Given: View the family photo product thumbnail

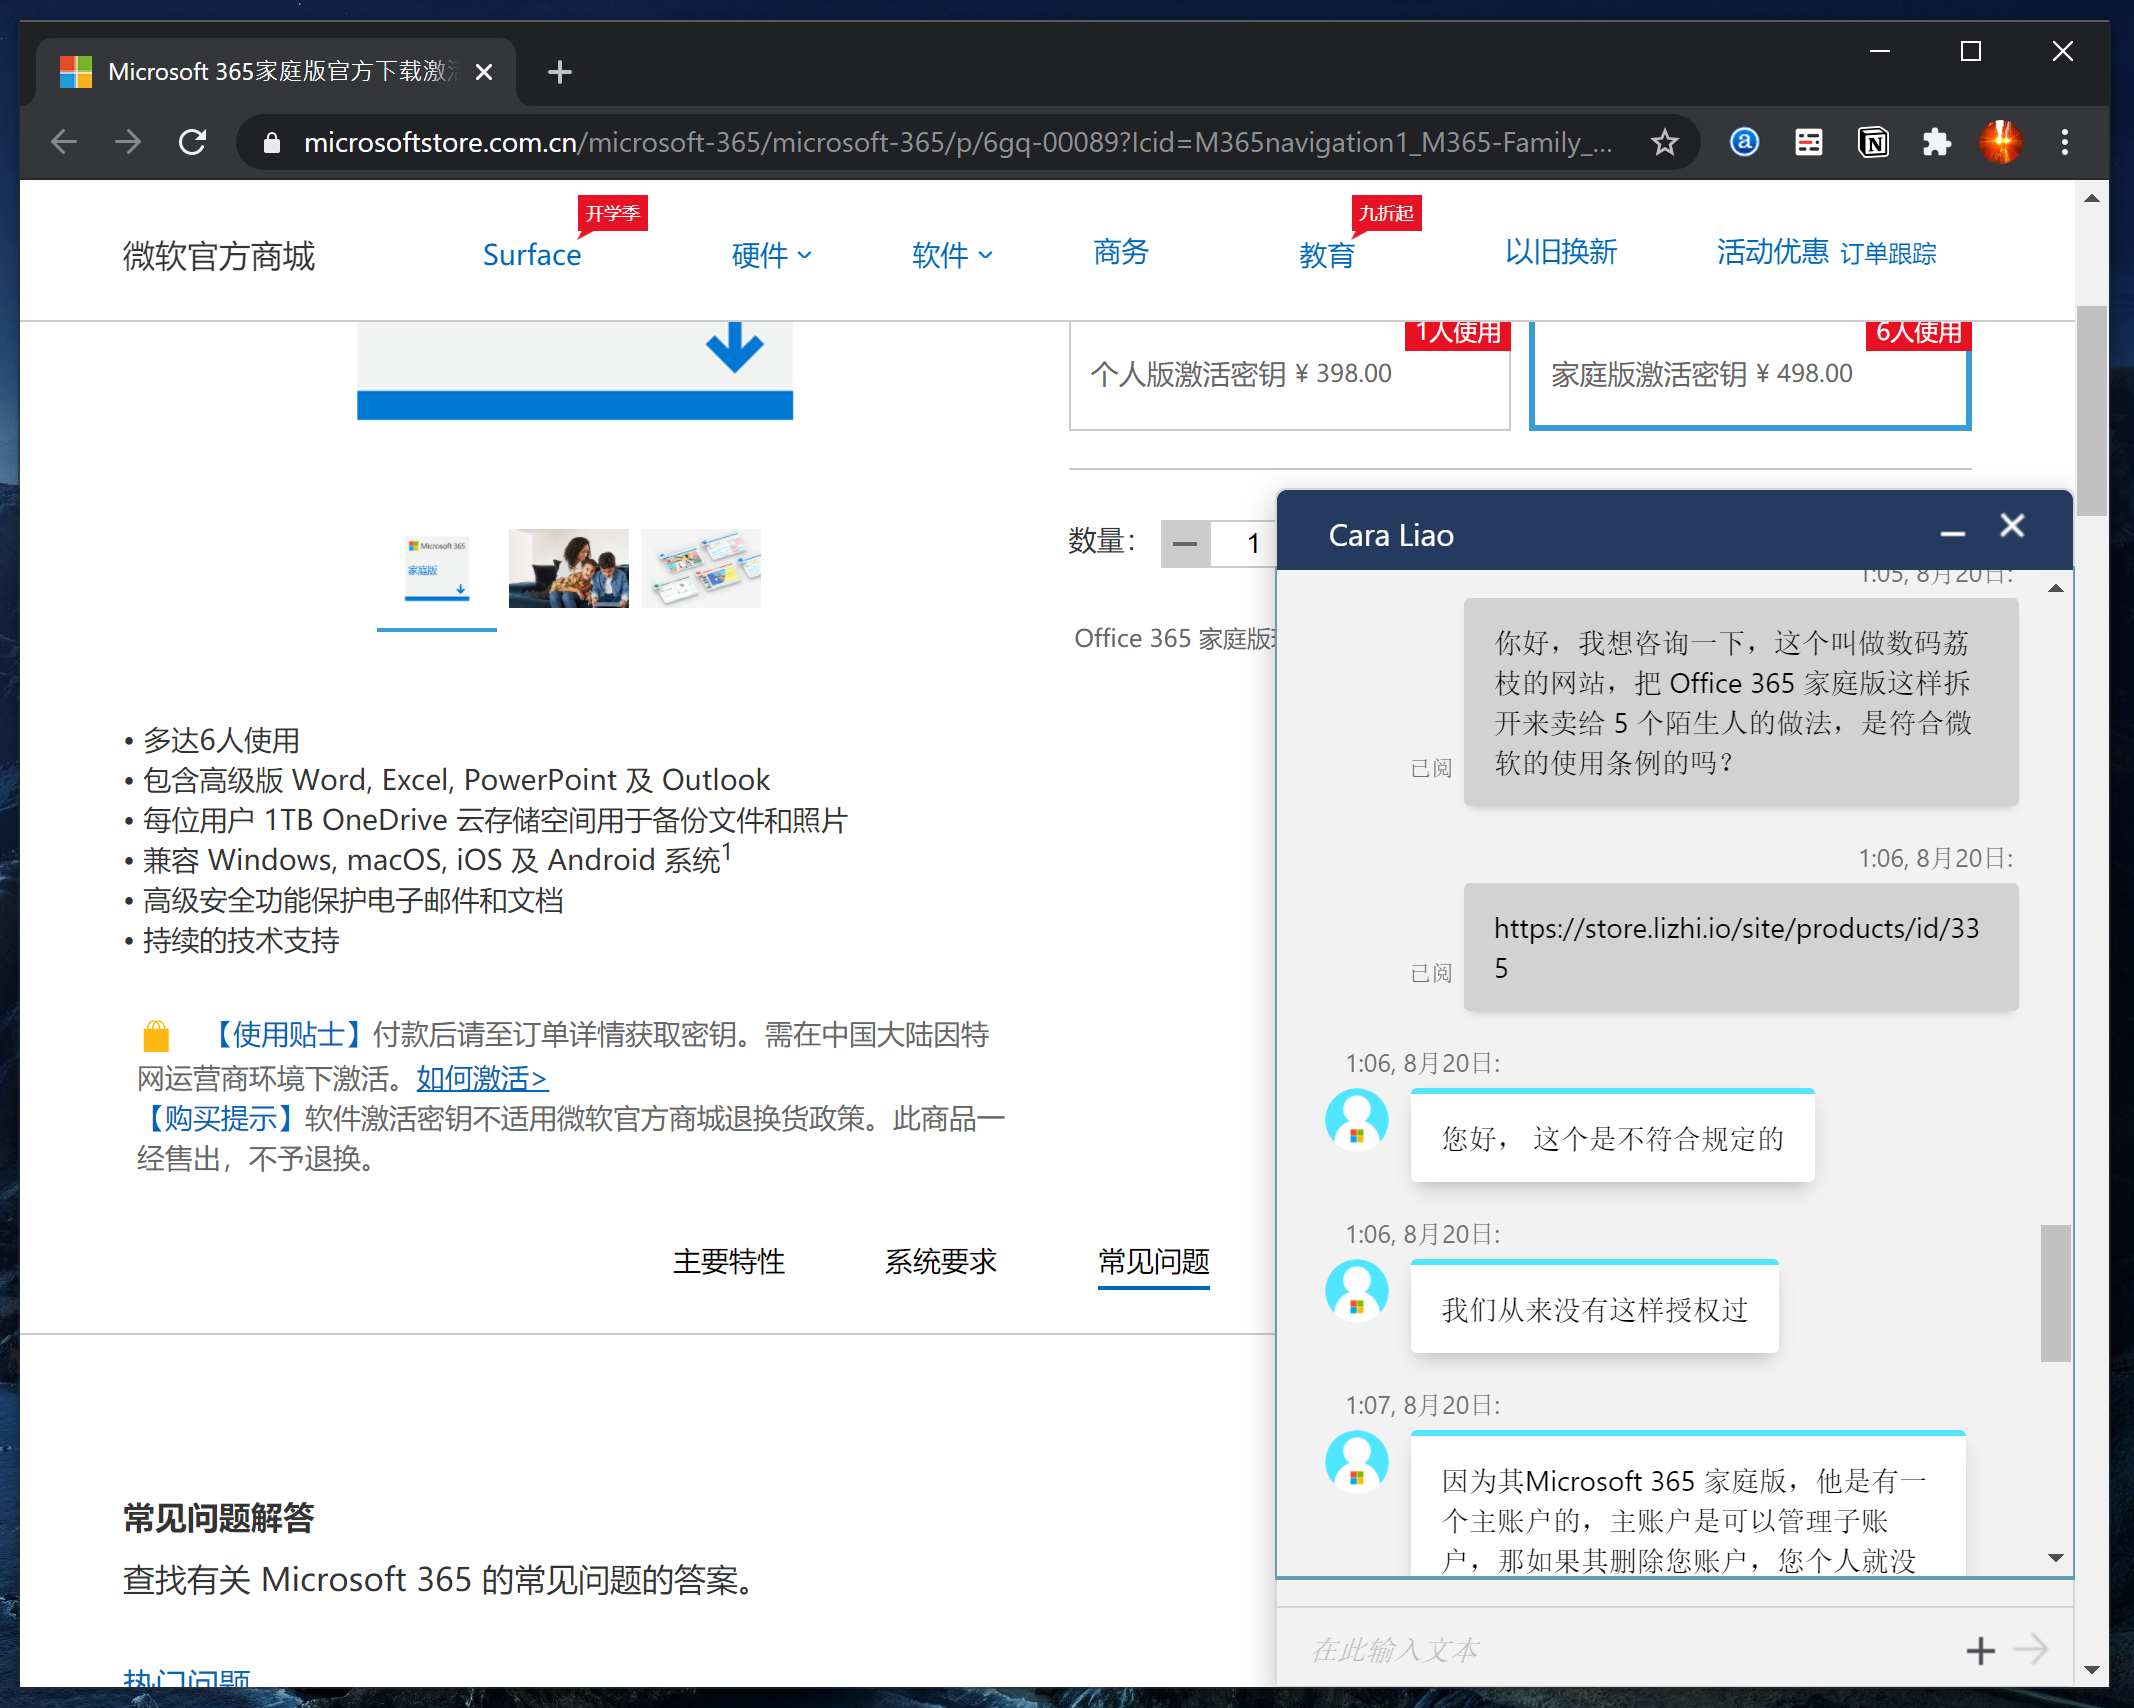Looking at the screenshot, I should pos(568,568).
